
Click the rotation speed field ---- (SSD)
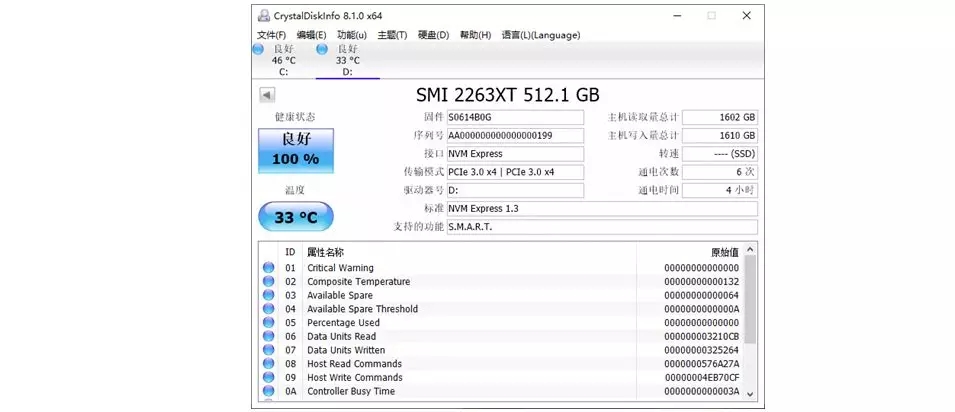click(720, 154)
